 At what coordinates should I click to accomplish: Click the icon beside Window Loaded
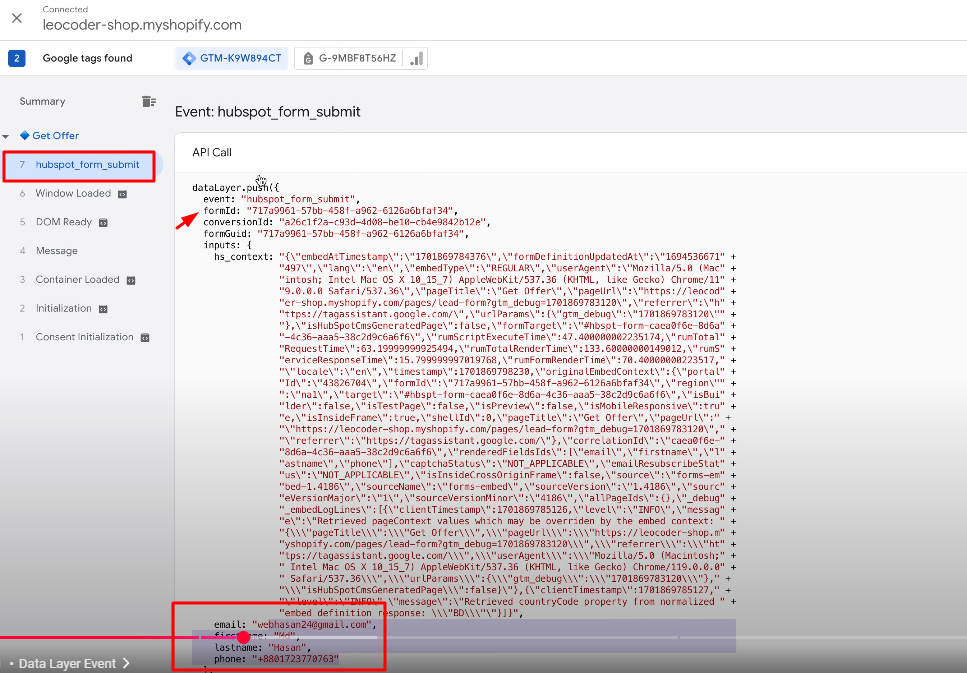click(122, 194)
